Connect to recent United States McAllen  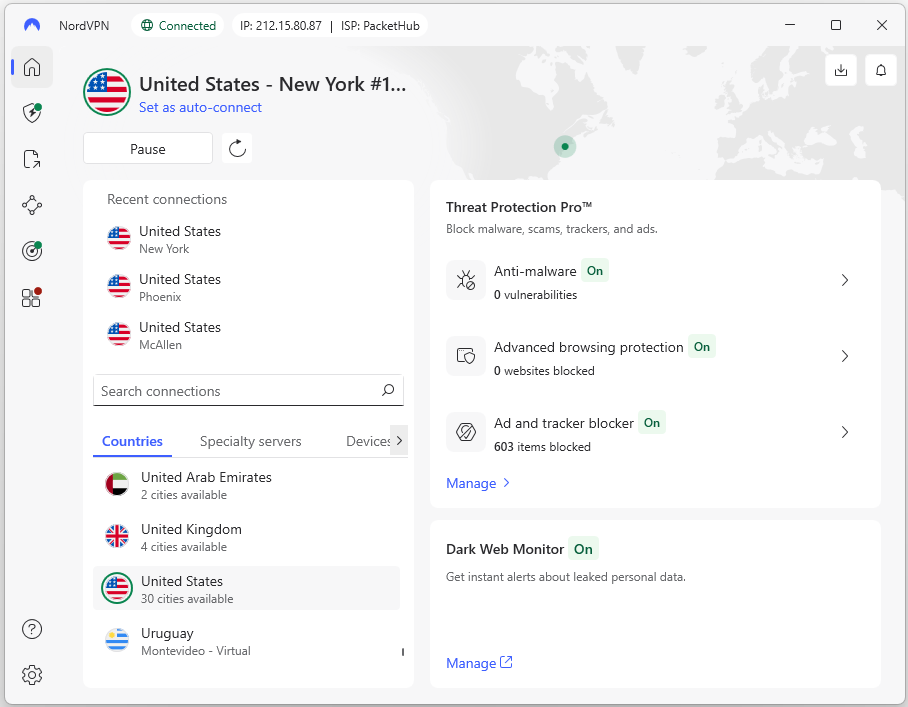pyautogui.click(x=249, y=336)
